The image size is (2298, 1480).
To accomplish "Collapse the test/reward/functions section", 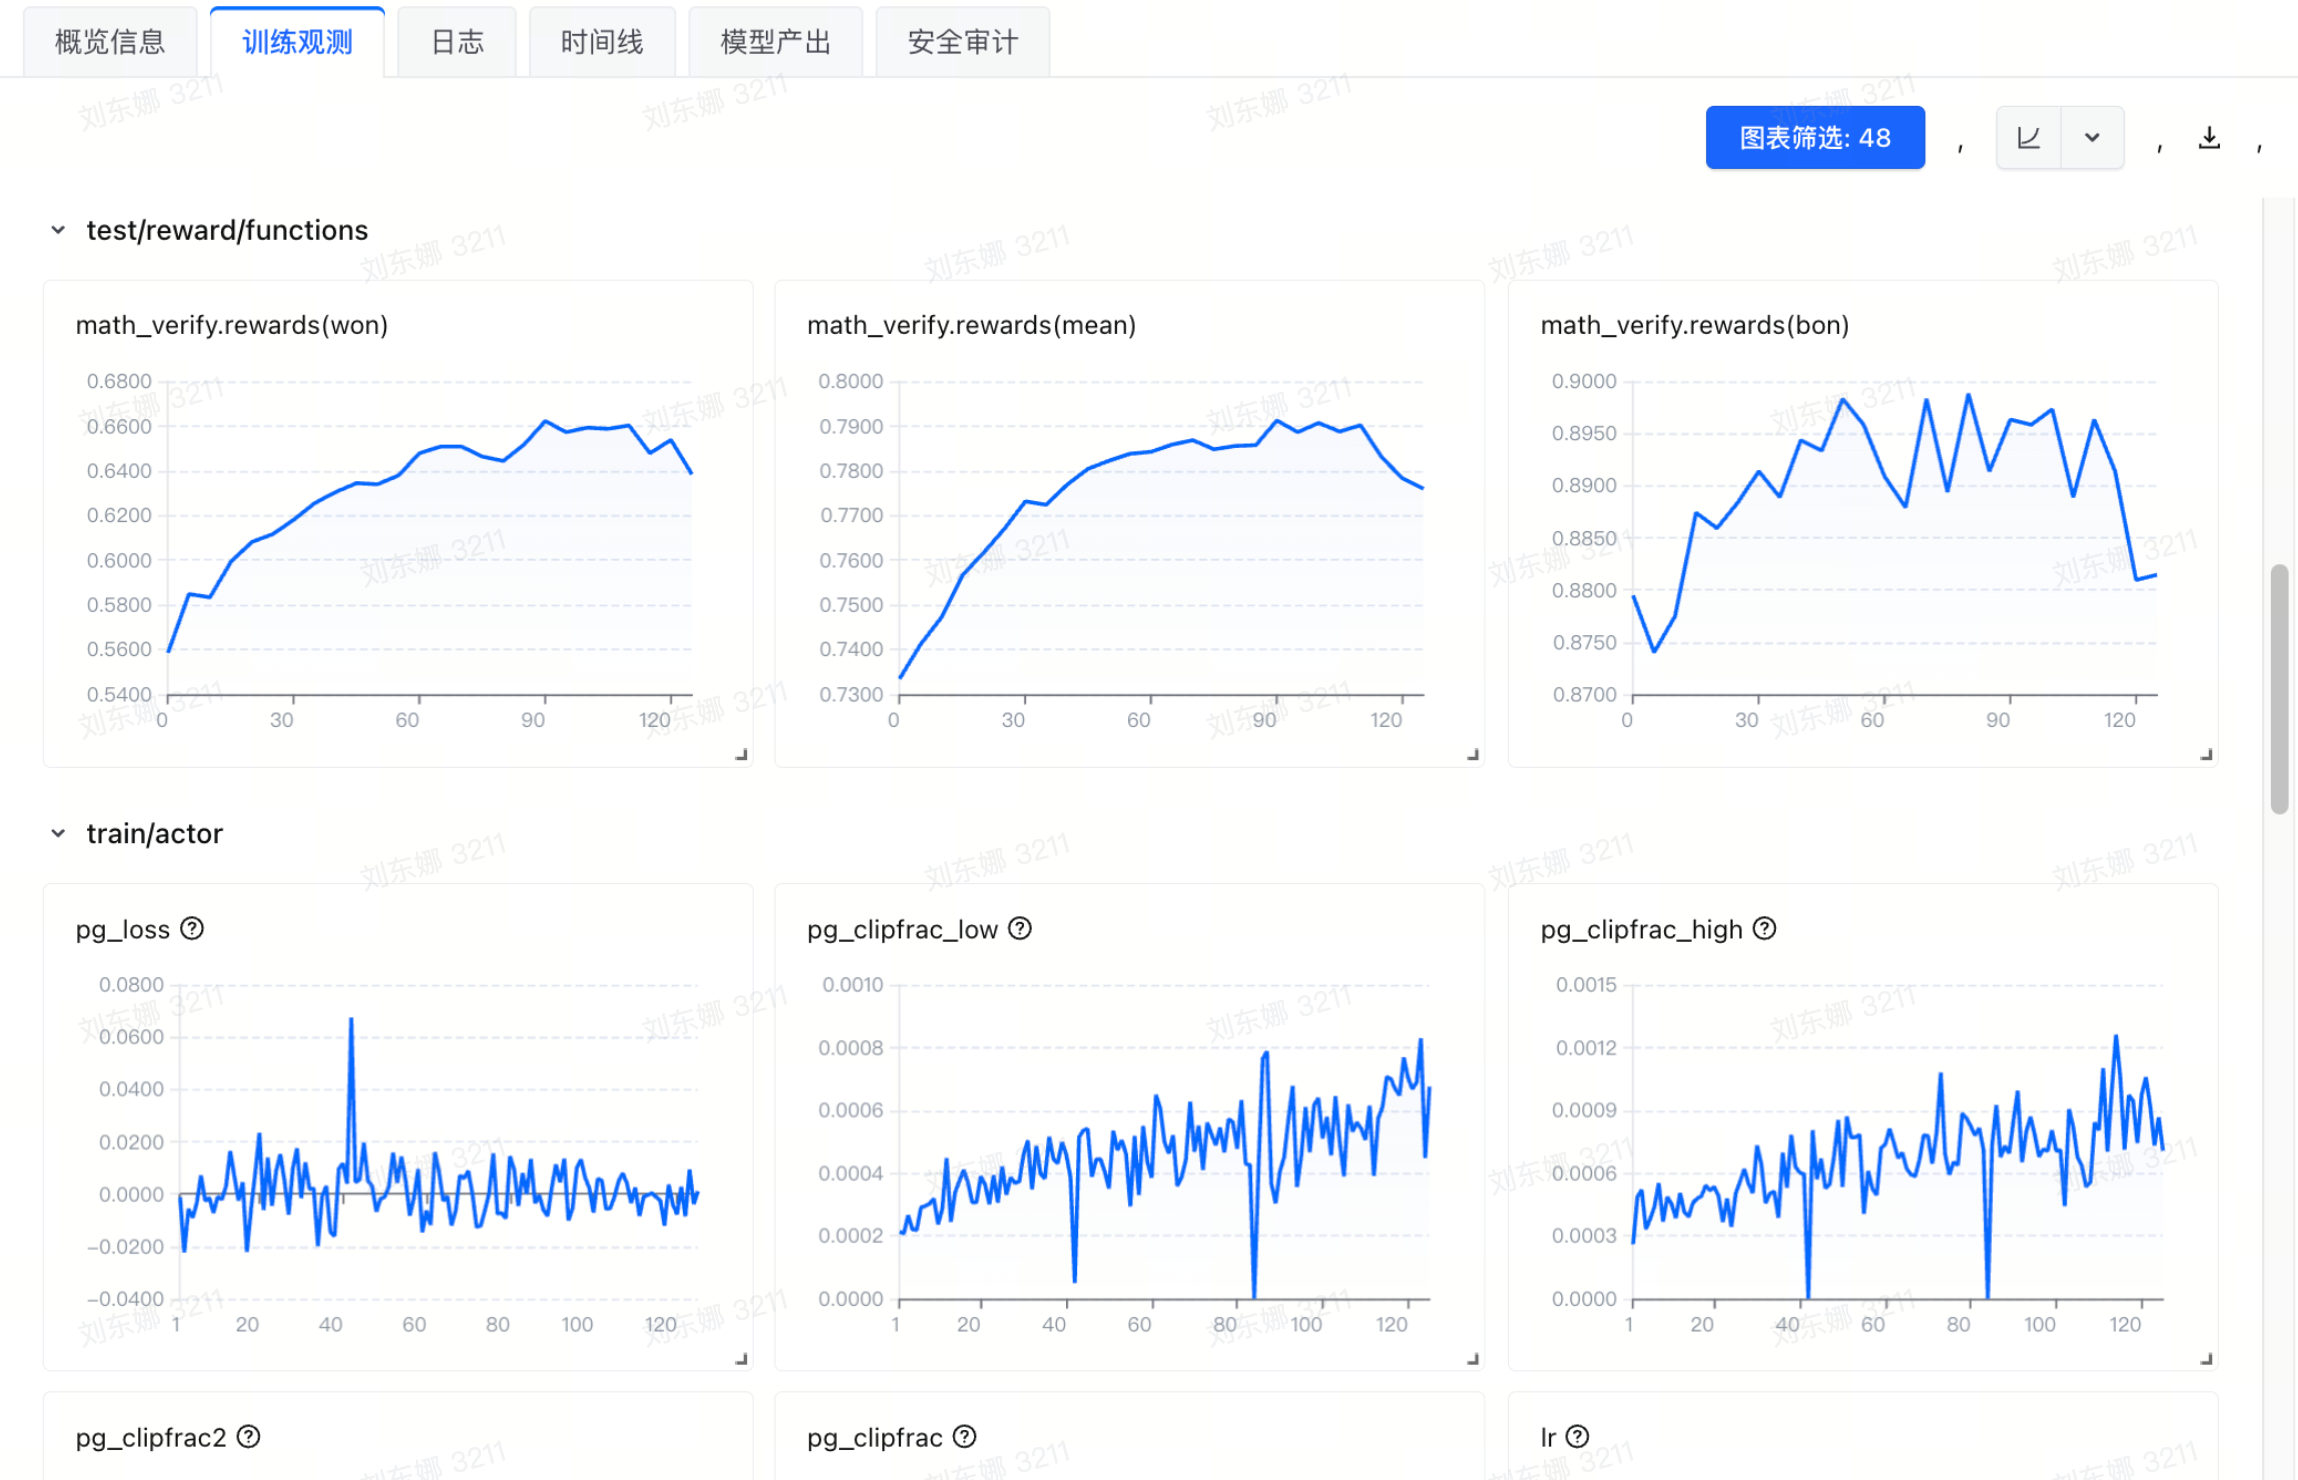I will [x=58, y=230].
